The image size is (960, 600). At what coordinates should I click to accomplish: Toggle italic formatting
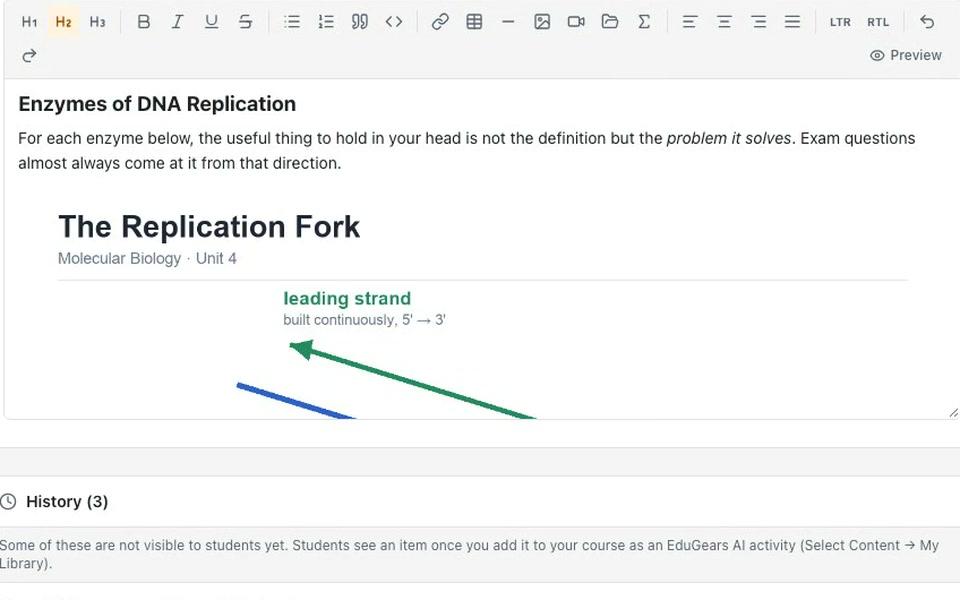coord(178,22)
